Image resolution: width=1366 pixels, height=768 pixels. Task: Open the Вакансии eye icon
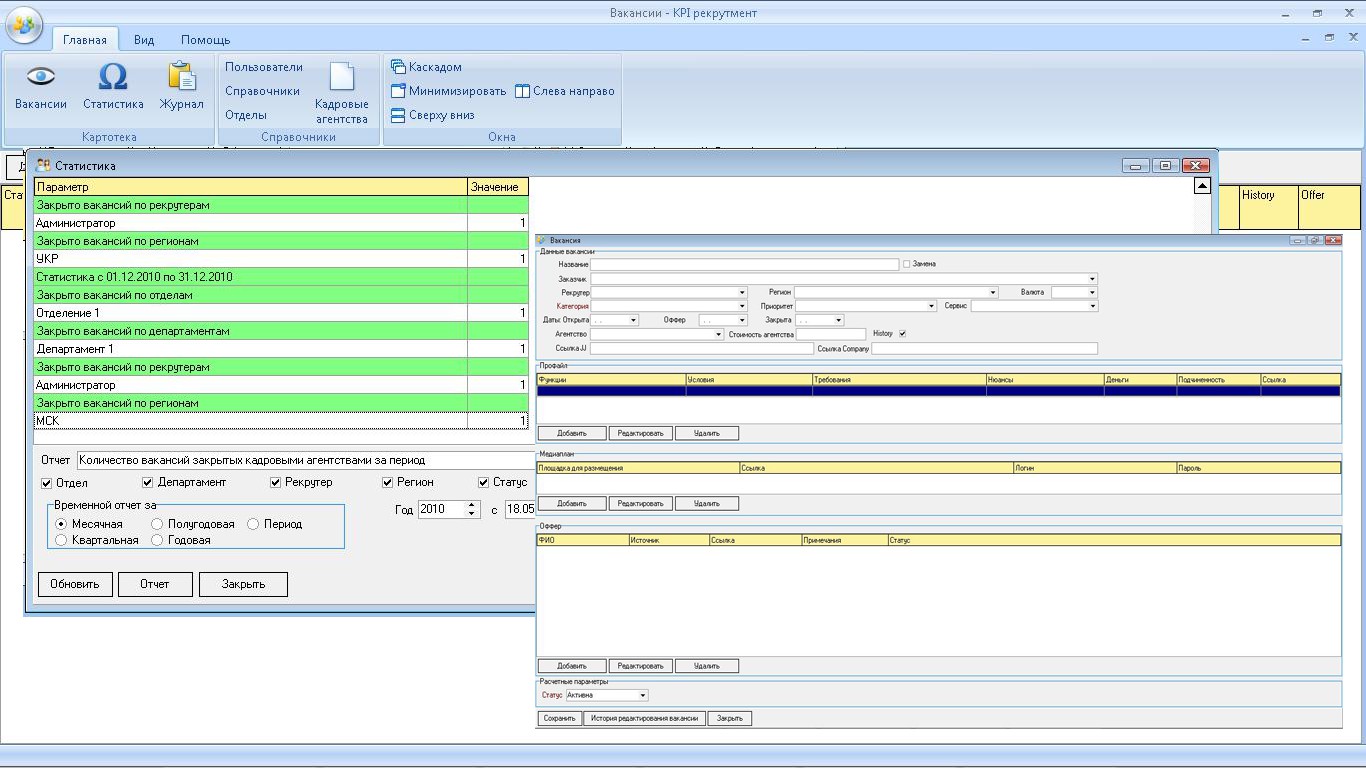click(40, 77)
